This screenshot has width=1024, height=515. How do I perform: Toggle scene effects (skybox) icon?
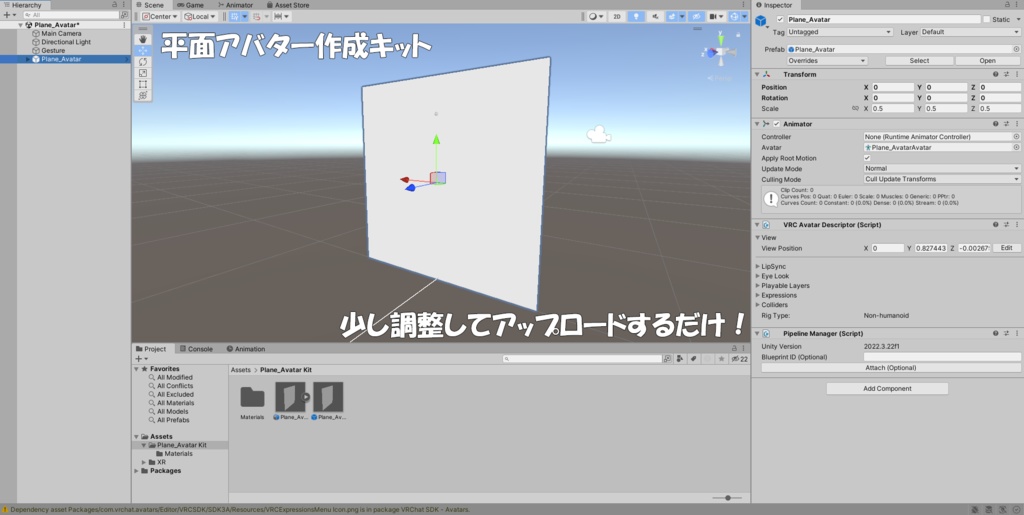pyautogui.click(x=672, y=16)
